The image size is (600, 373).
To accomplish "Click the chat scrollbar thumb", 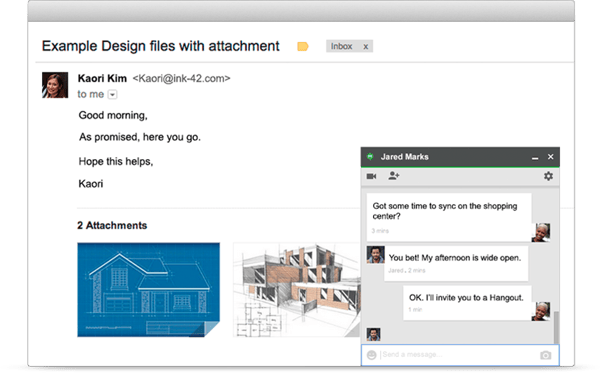I will pos(556,327).
